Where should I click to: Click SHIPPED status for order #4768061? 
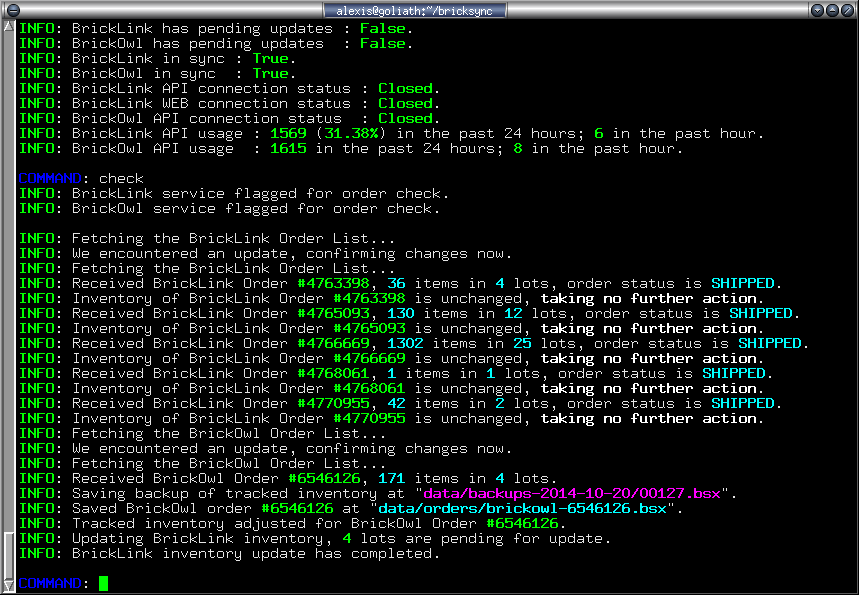pos(734,373)
